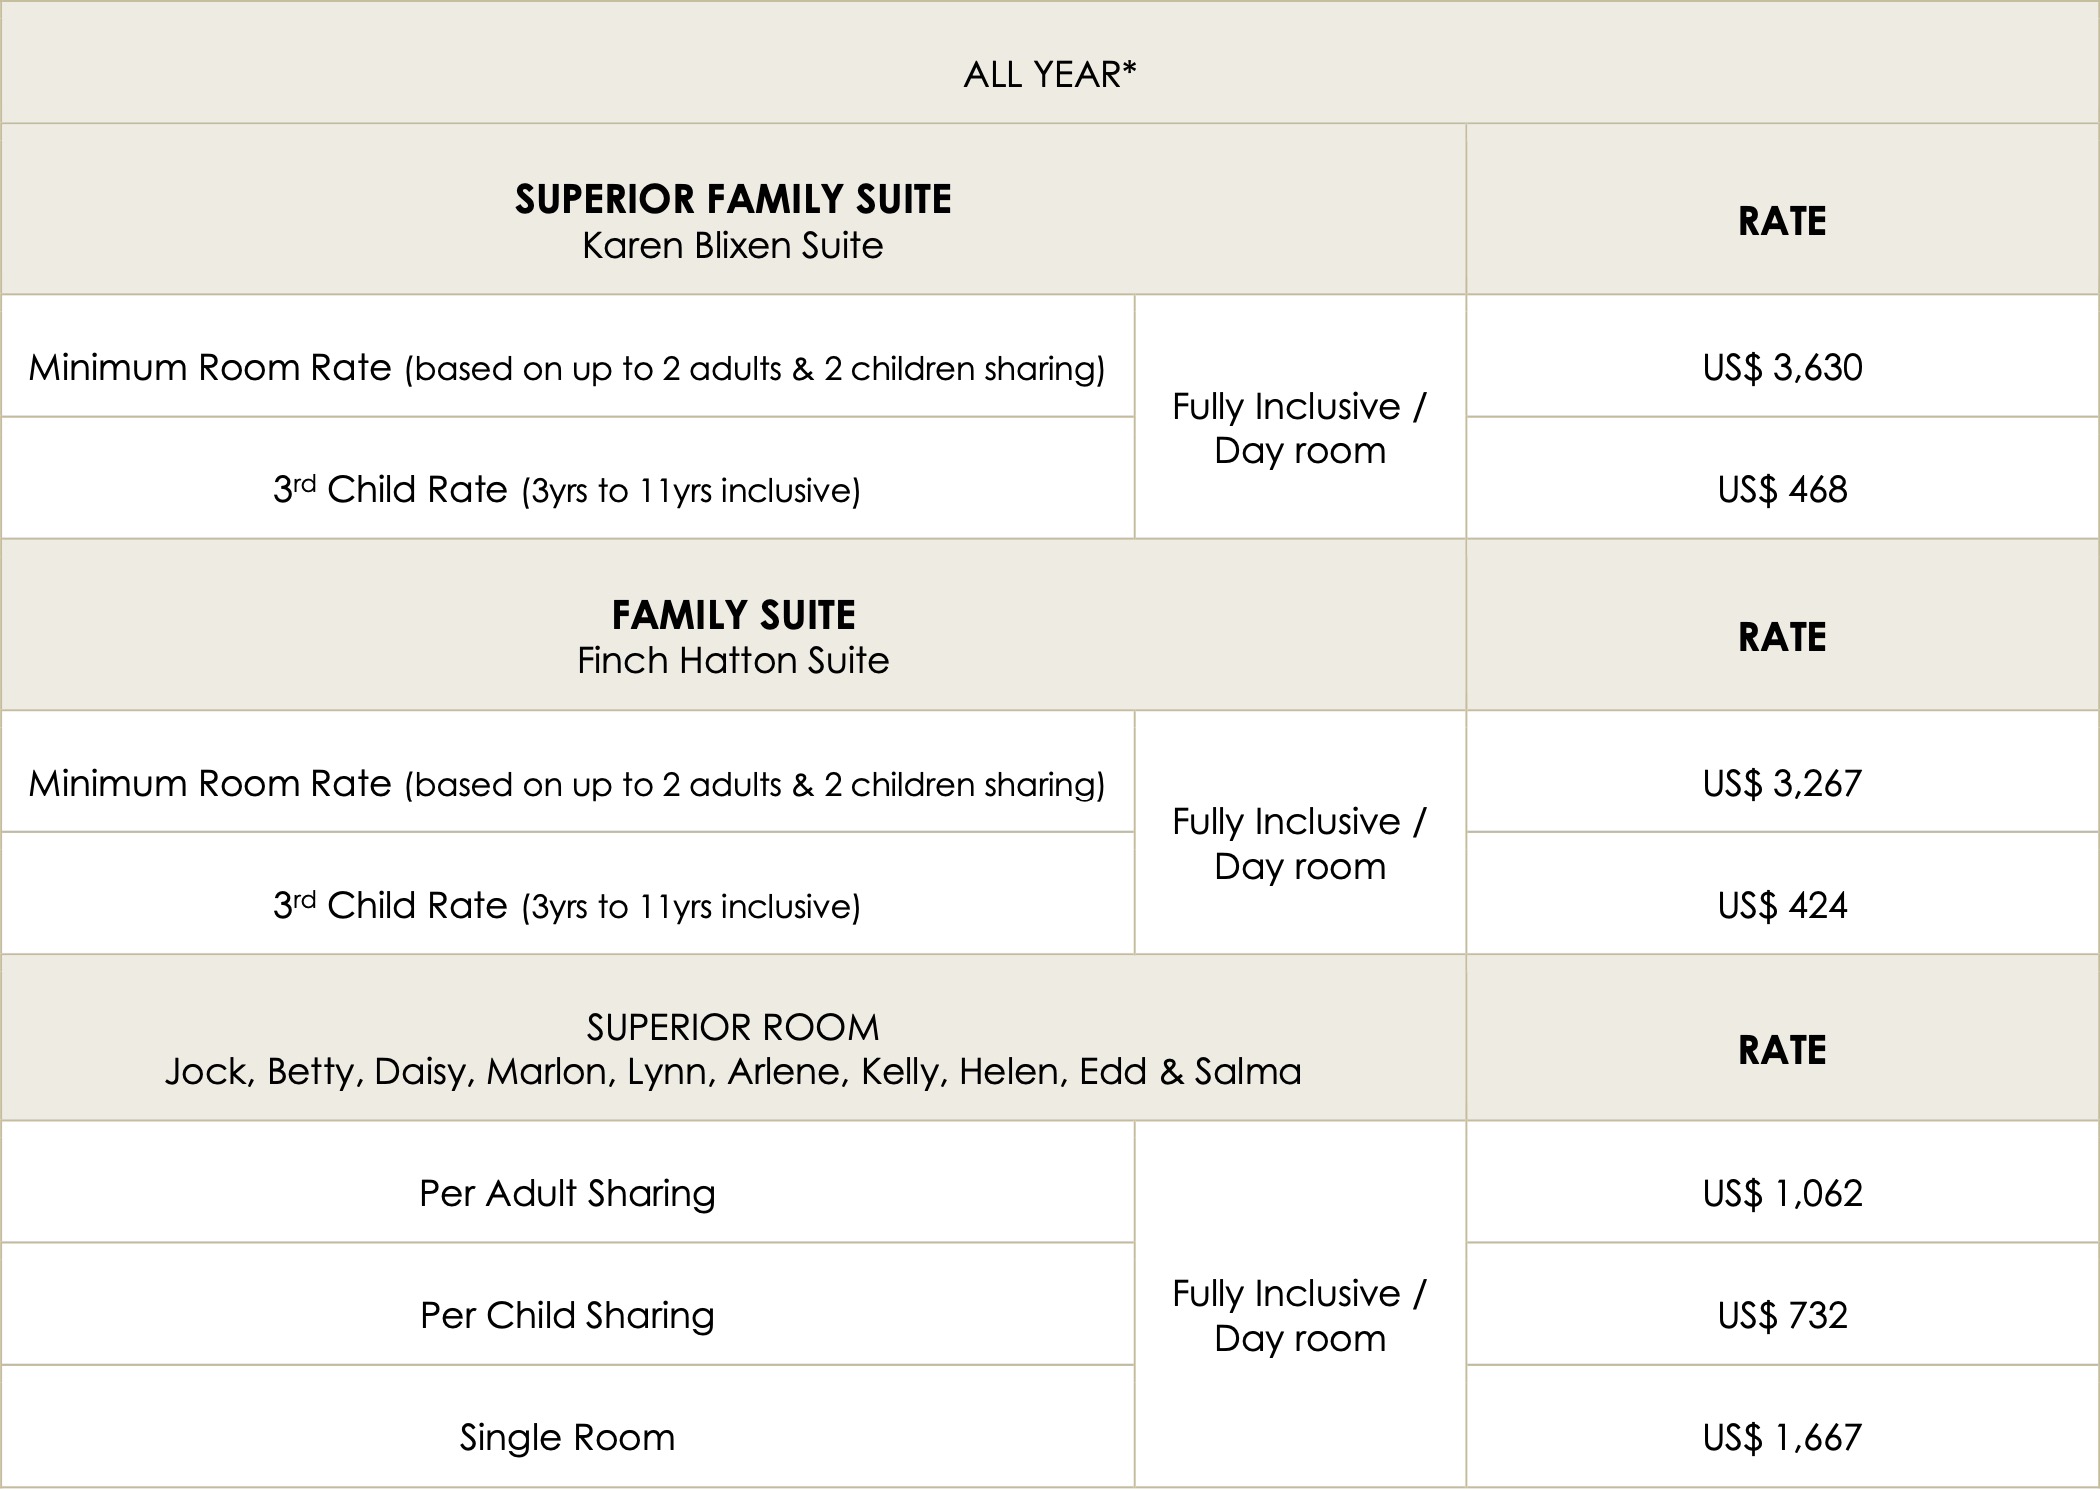This screenshot has width=2100, height=1490.
Task: Select the 'FAMILY SUITE' heading
Action: 733,615
